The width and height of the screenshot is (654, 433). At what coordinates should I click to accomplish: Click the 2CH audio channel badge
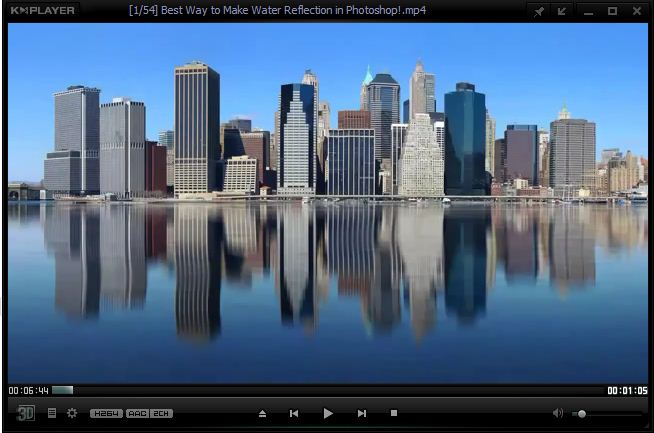tap(161, 413)
